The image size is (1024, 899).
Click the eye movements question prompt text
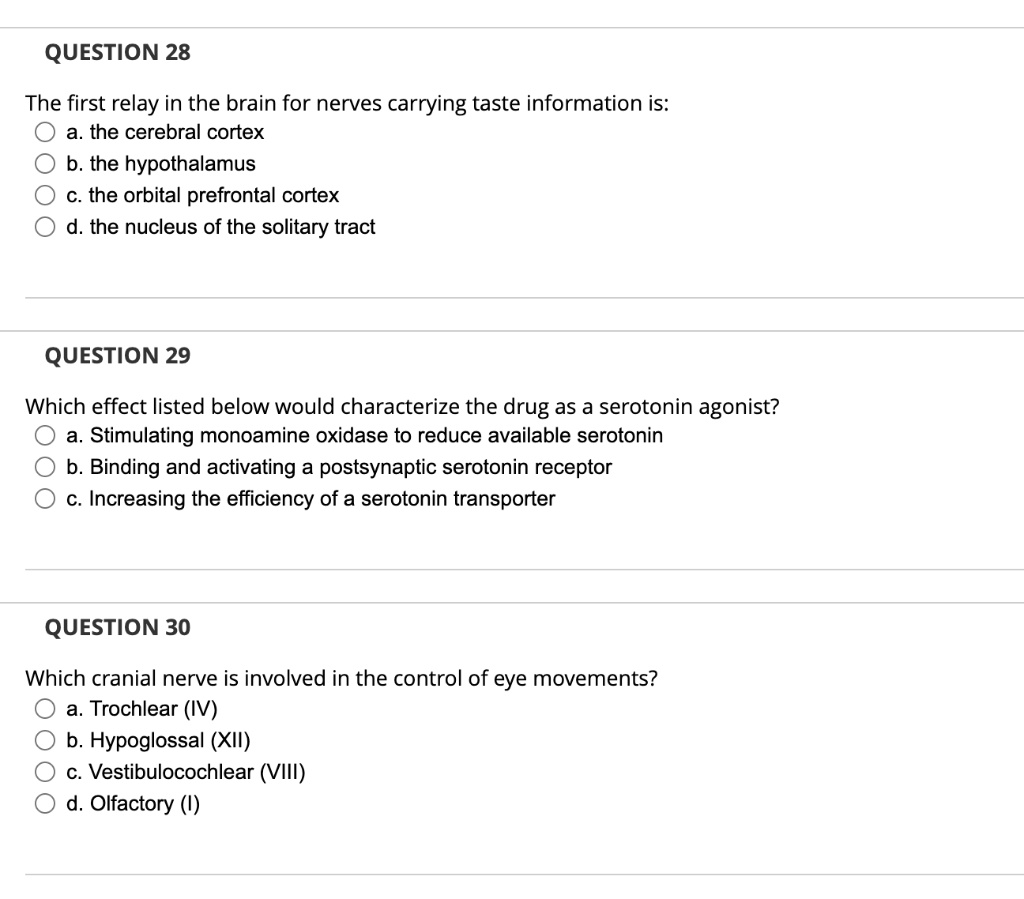342,678
